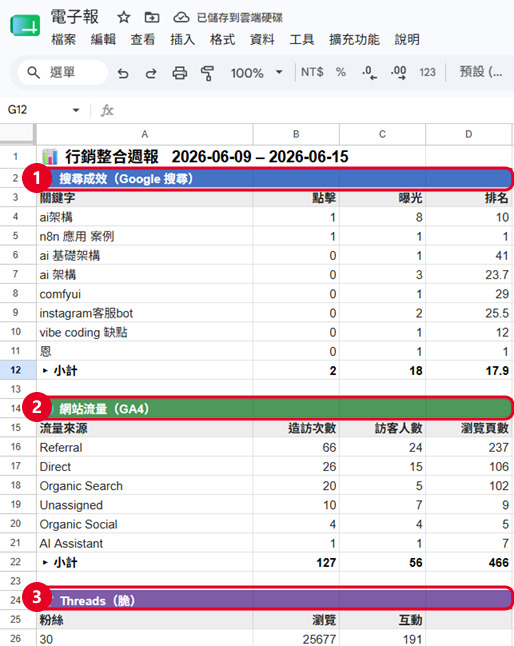Select Referral page views 237
The width and height of the screenshot is (514, 646).
pos(469,447)
